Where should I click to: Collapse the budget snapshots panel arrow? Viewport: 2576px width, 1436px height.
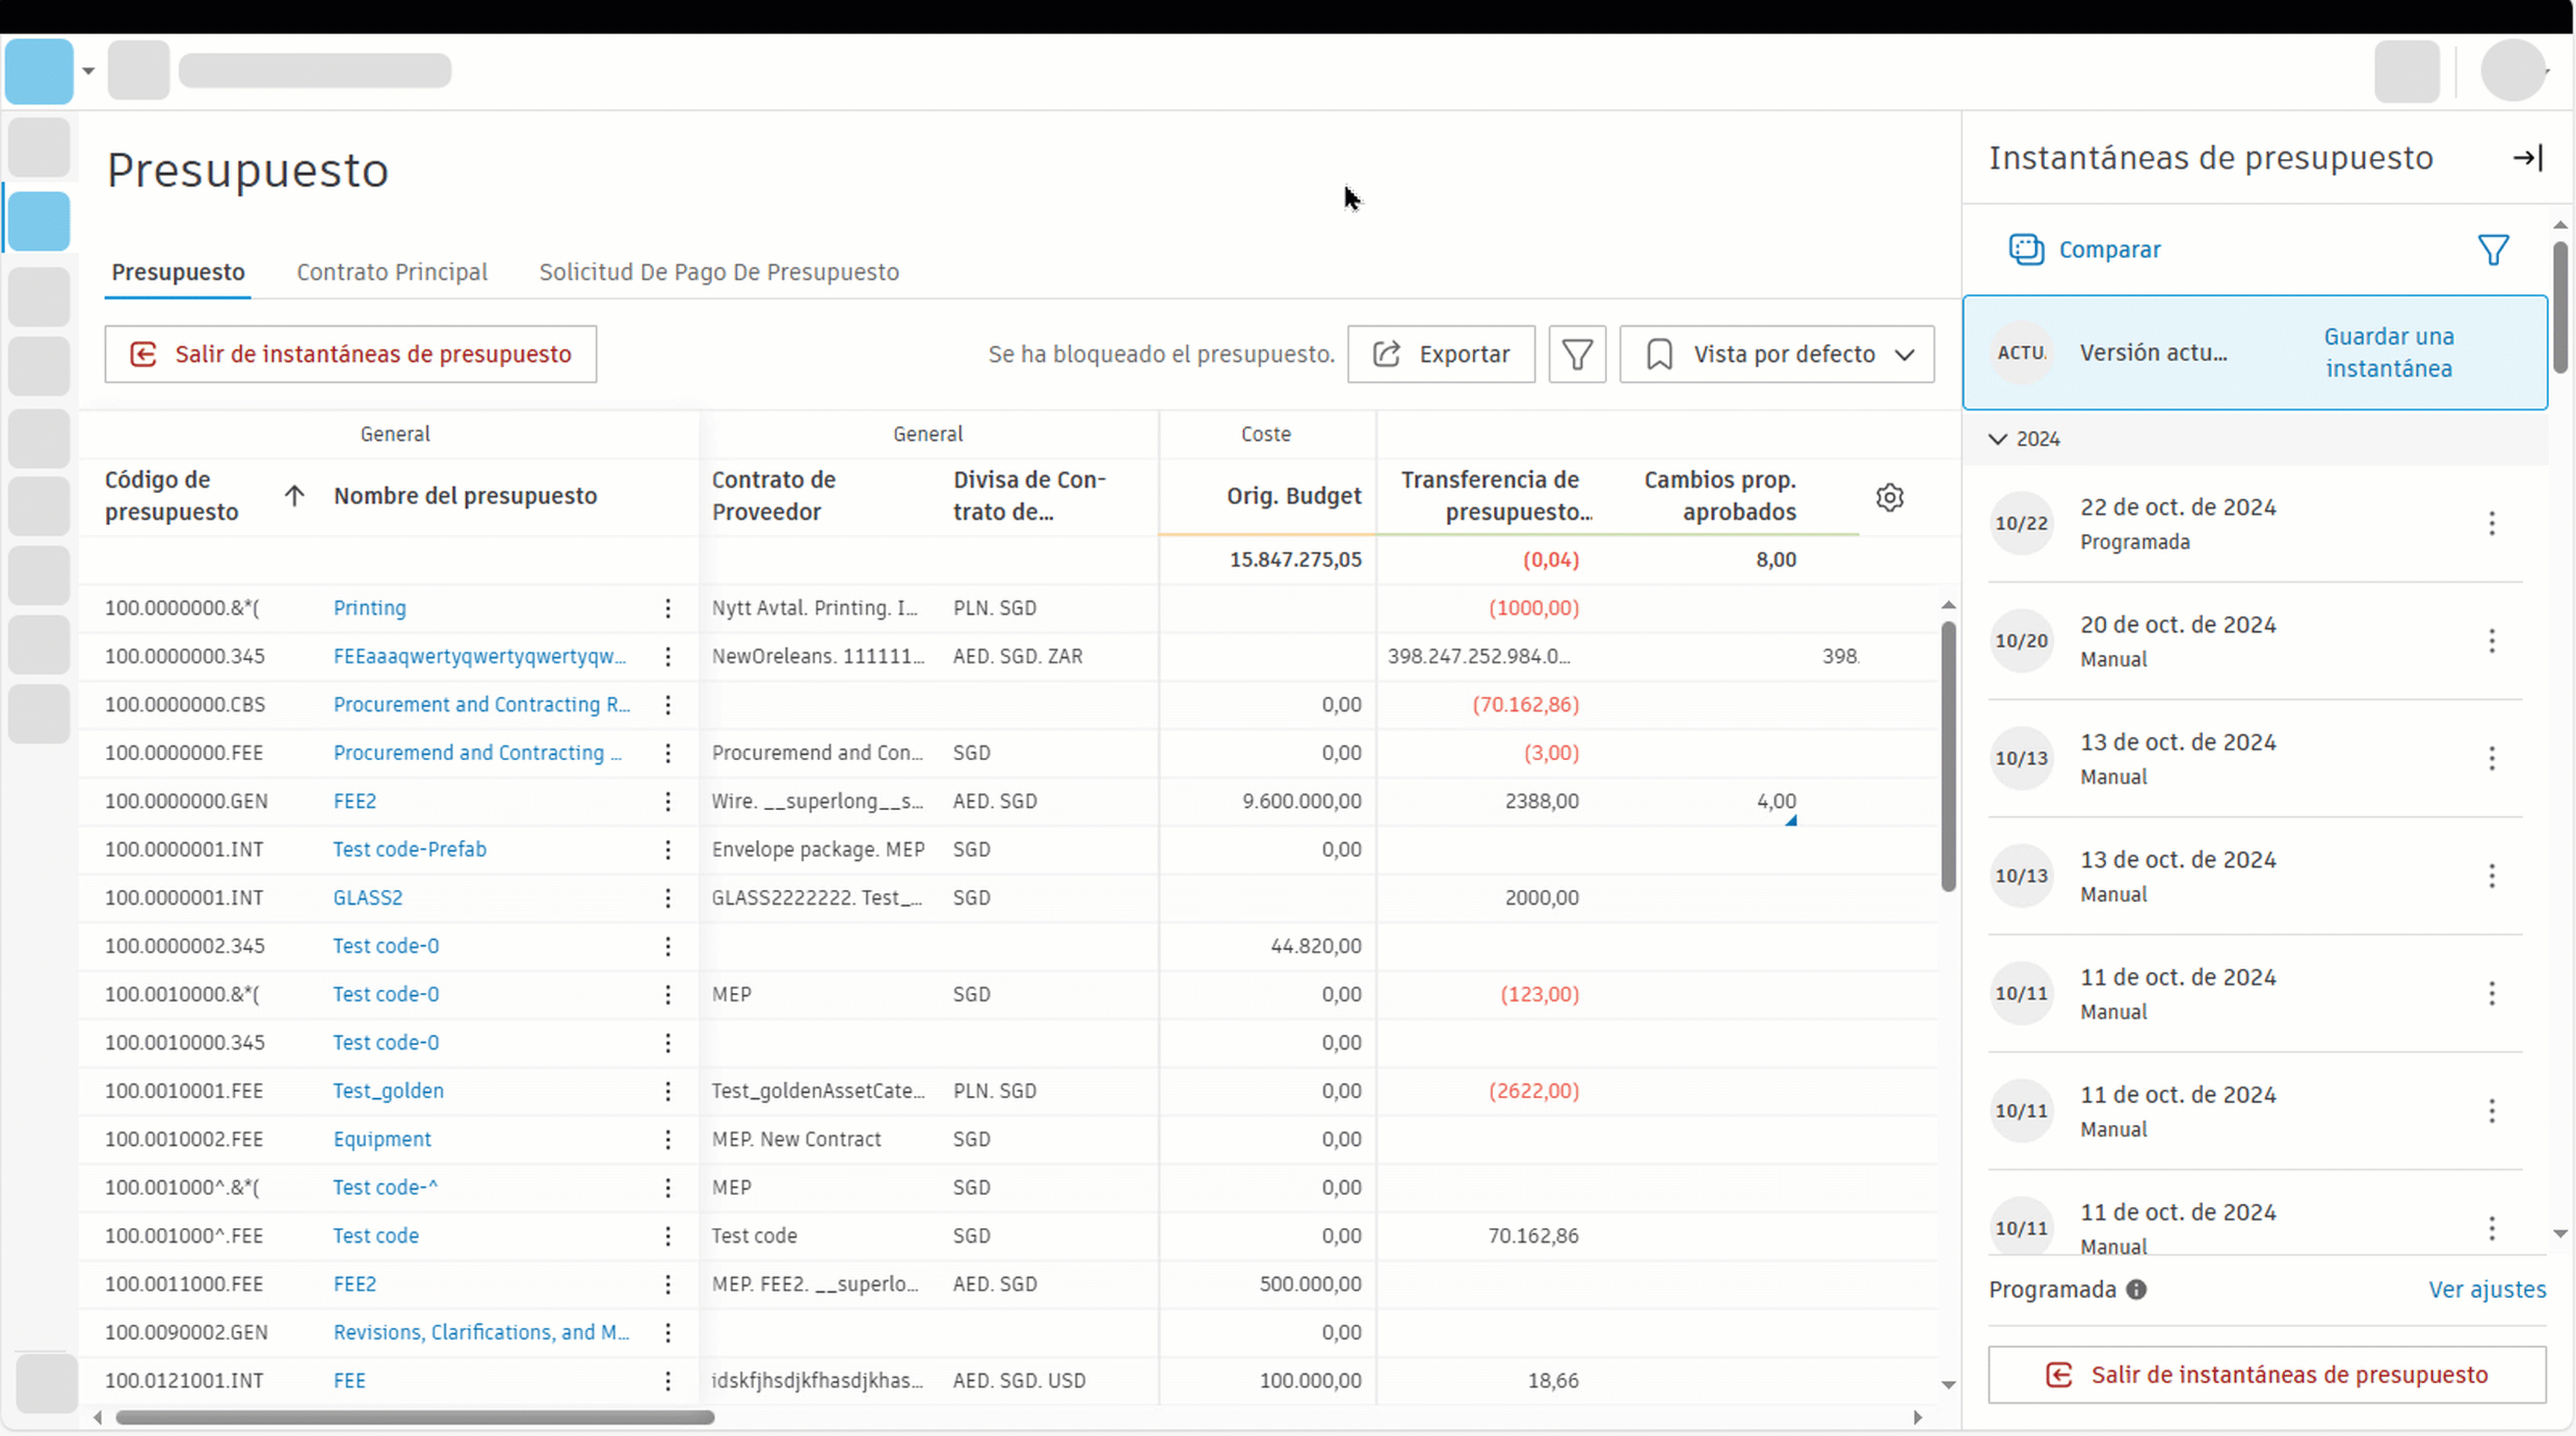tap(2527, 158)
